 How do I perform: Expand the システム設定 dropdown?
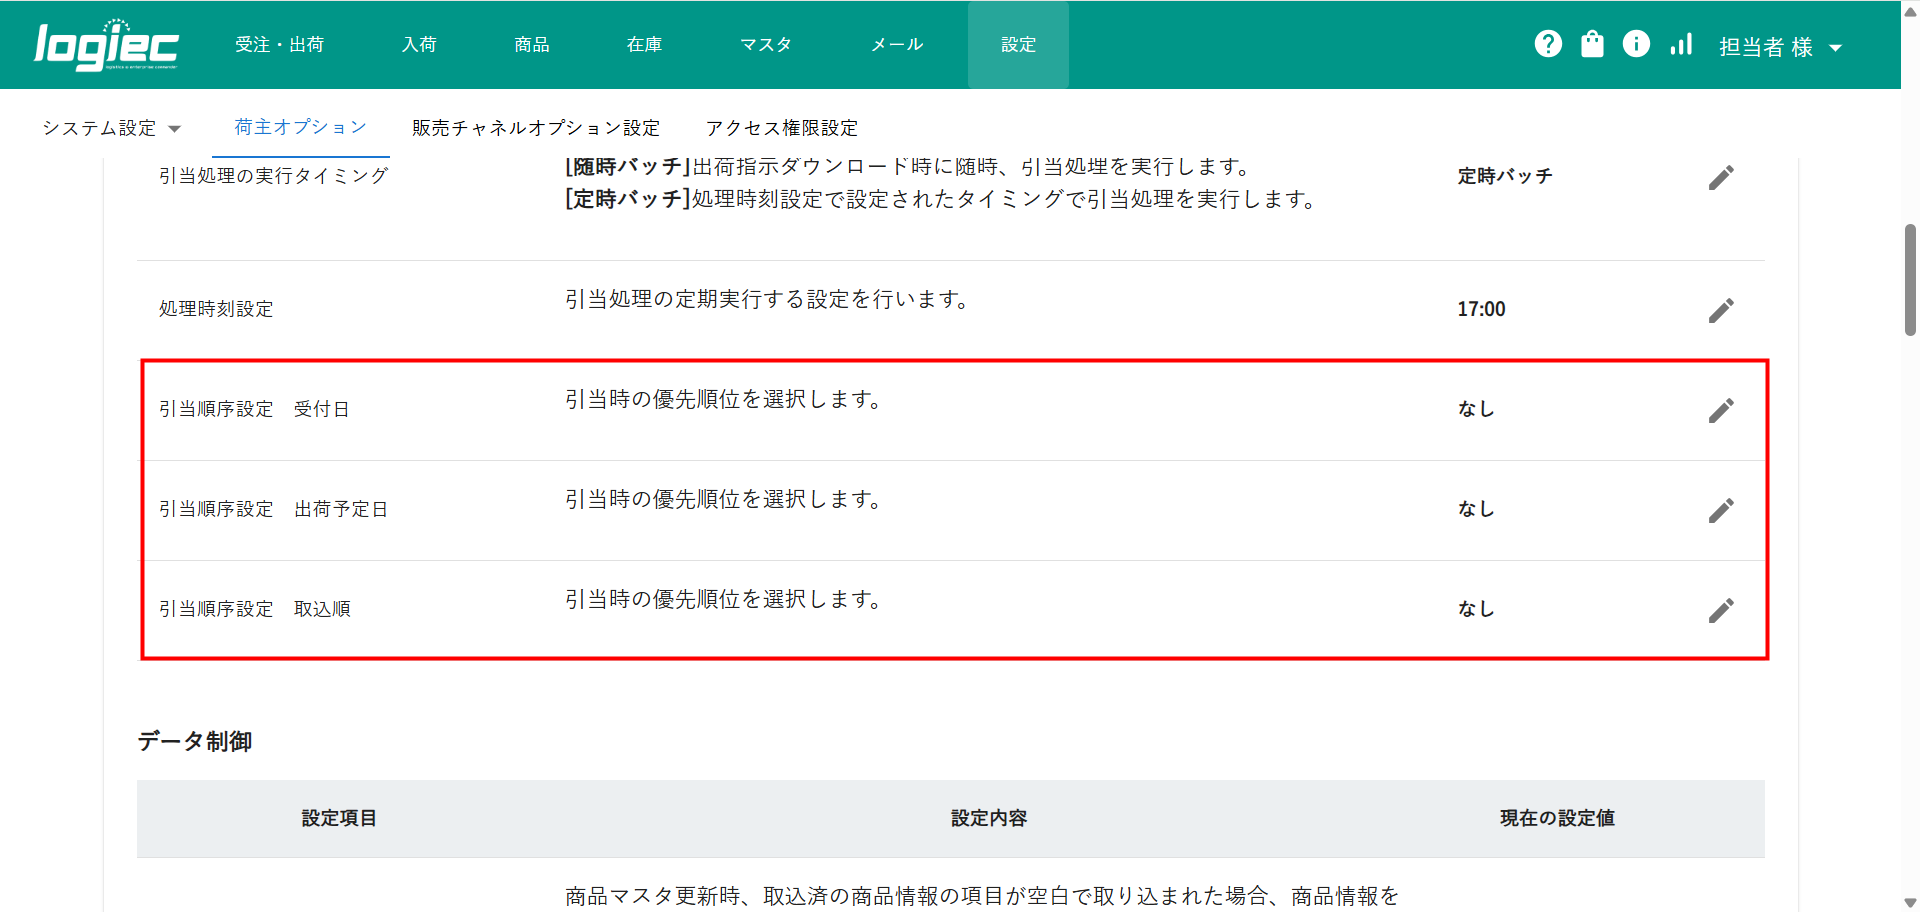pyautogui.click(x=111, y=128)
